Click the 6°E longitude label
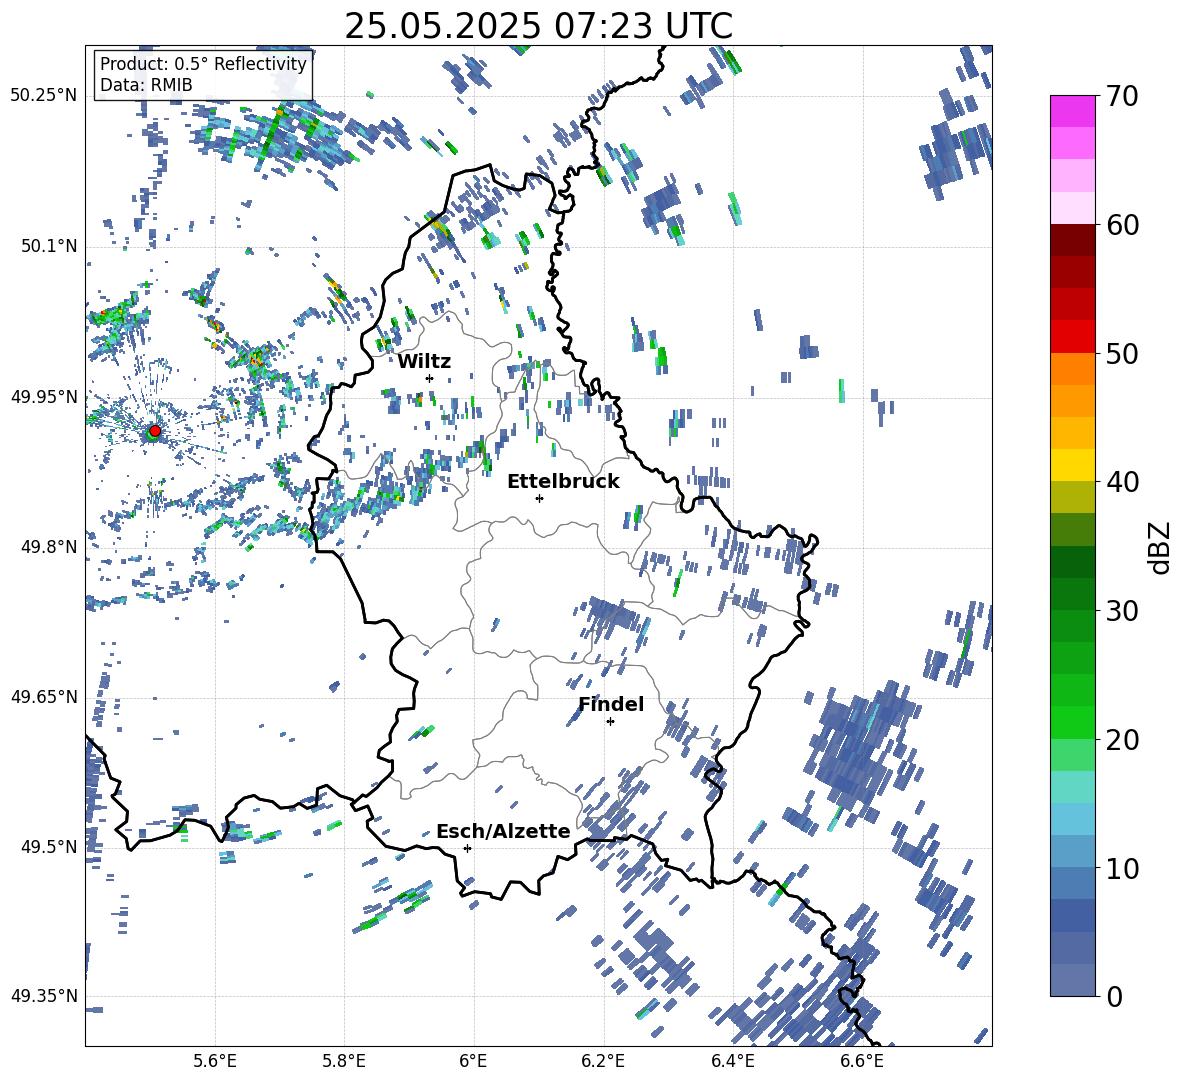 (473, 1061)
